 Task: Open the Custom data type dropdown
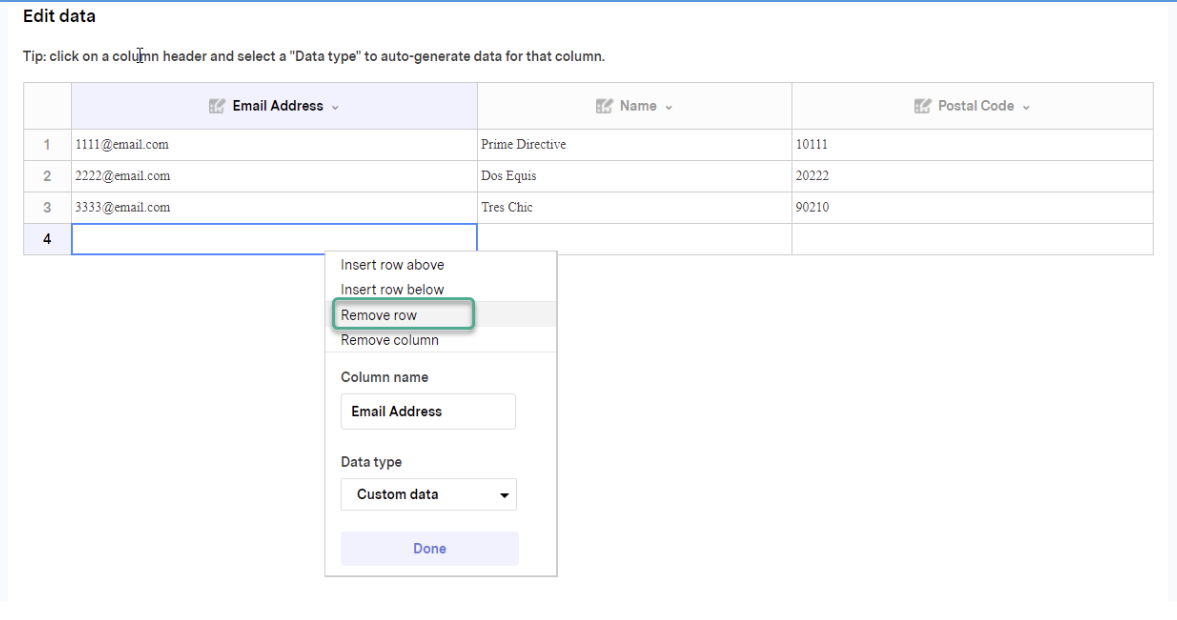[428, 494]
